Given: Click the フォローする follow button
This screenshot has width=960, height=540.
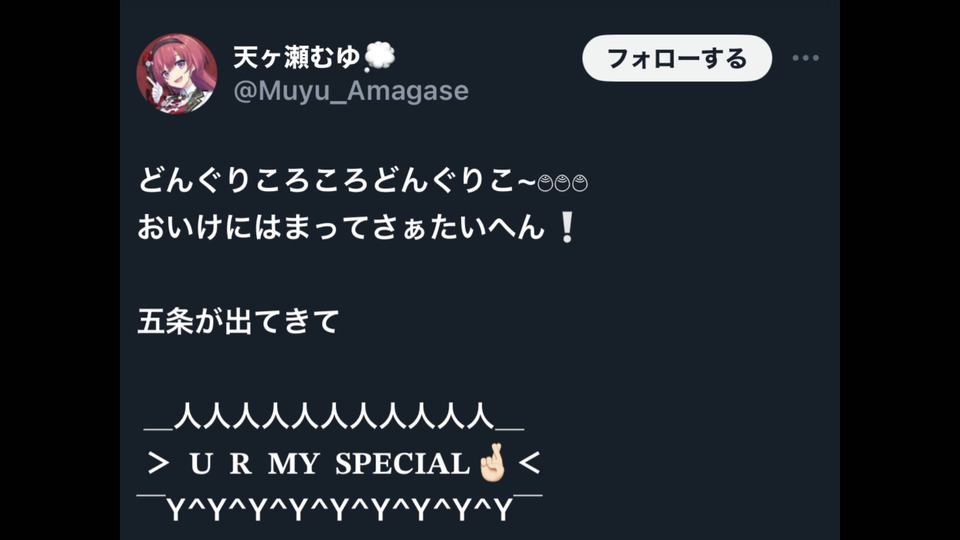Looking at the screenshot, I should pos(677,58).
